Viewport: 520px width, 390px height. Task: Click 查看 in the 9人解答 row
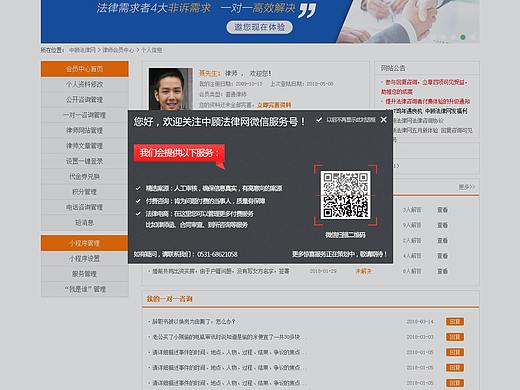442,225
